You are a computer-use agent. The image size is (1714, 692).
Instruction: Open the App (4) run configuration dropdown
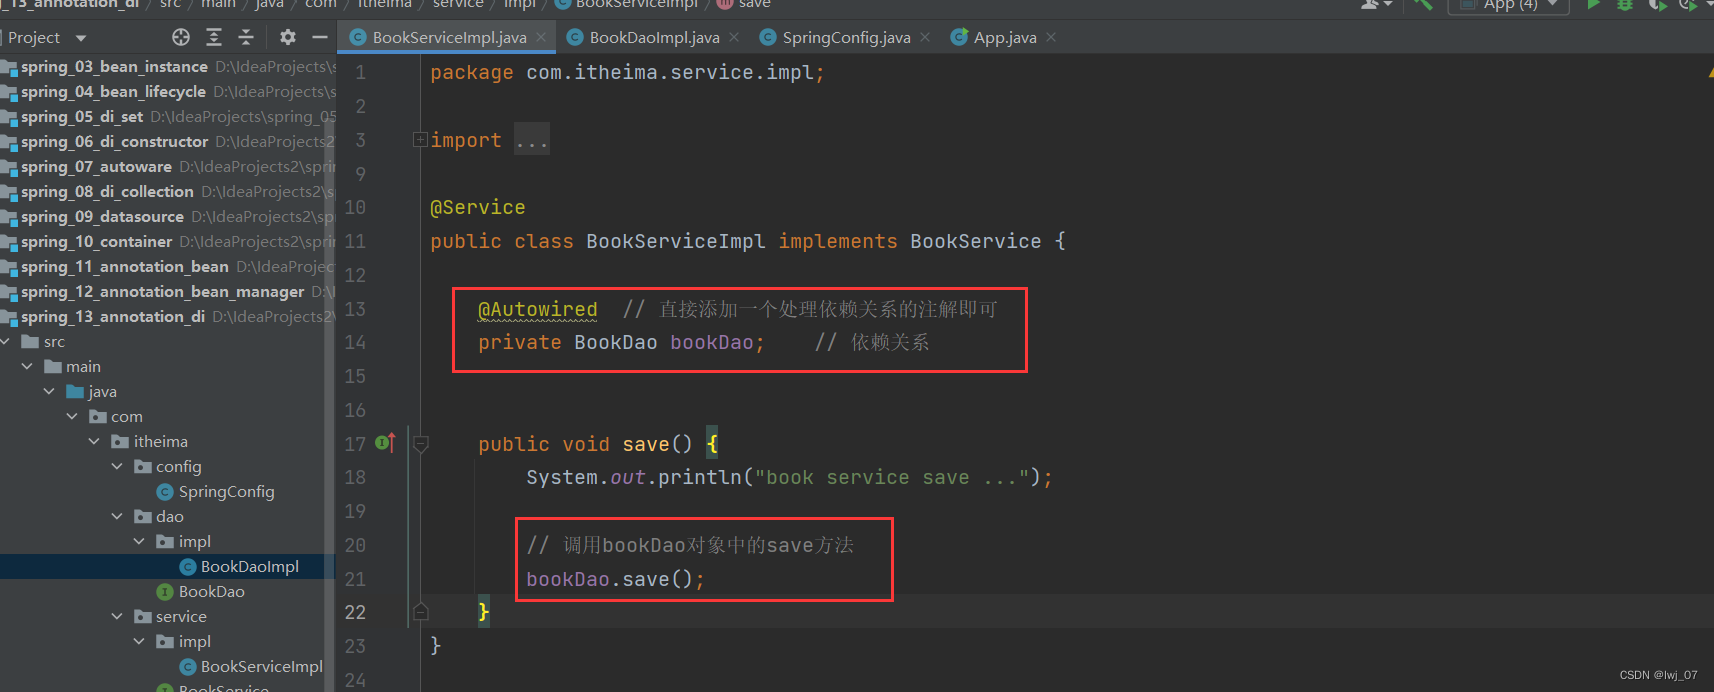point(1552,5)
